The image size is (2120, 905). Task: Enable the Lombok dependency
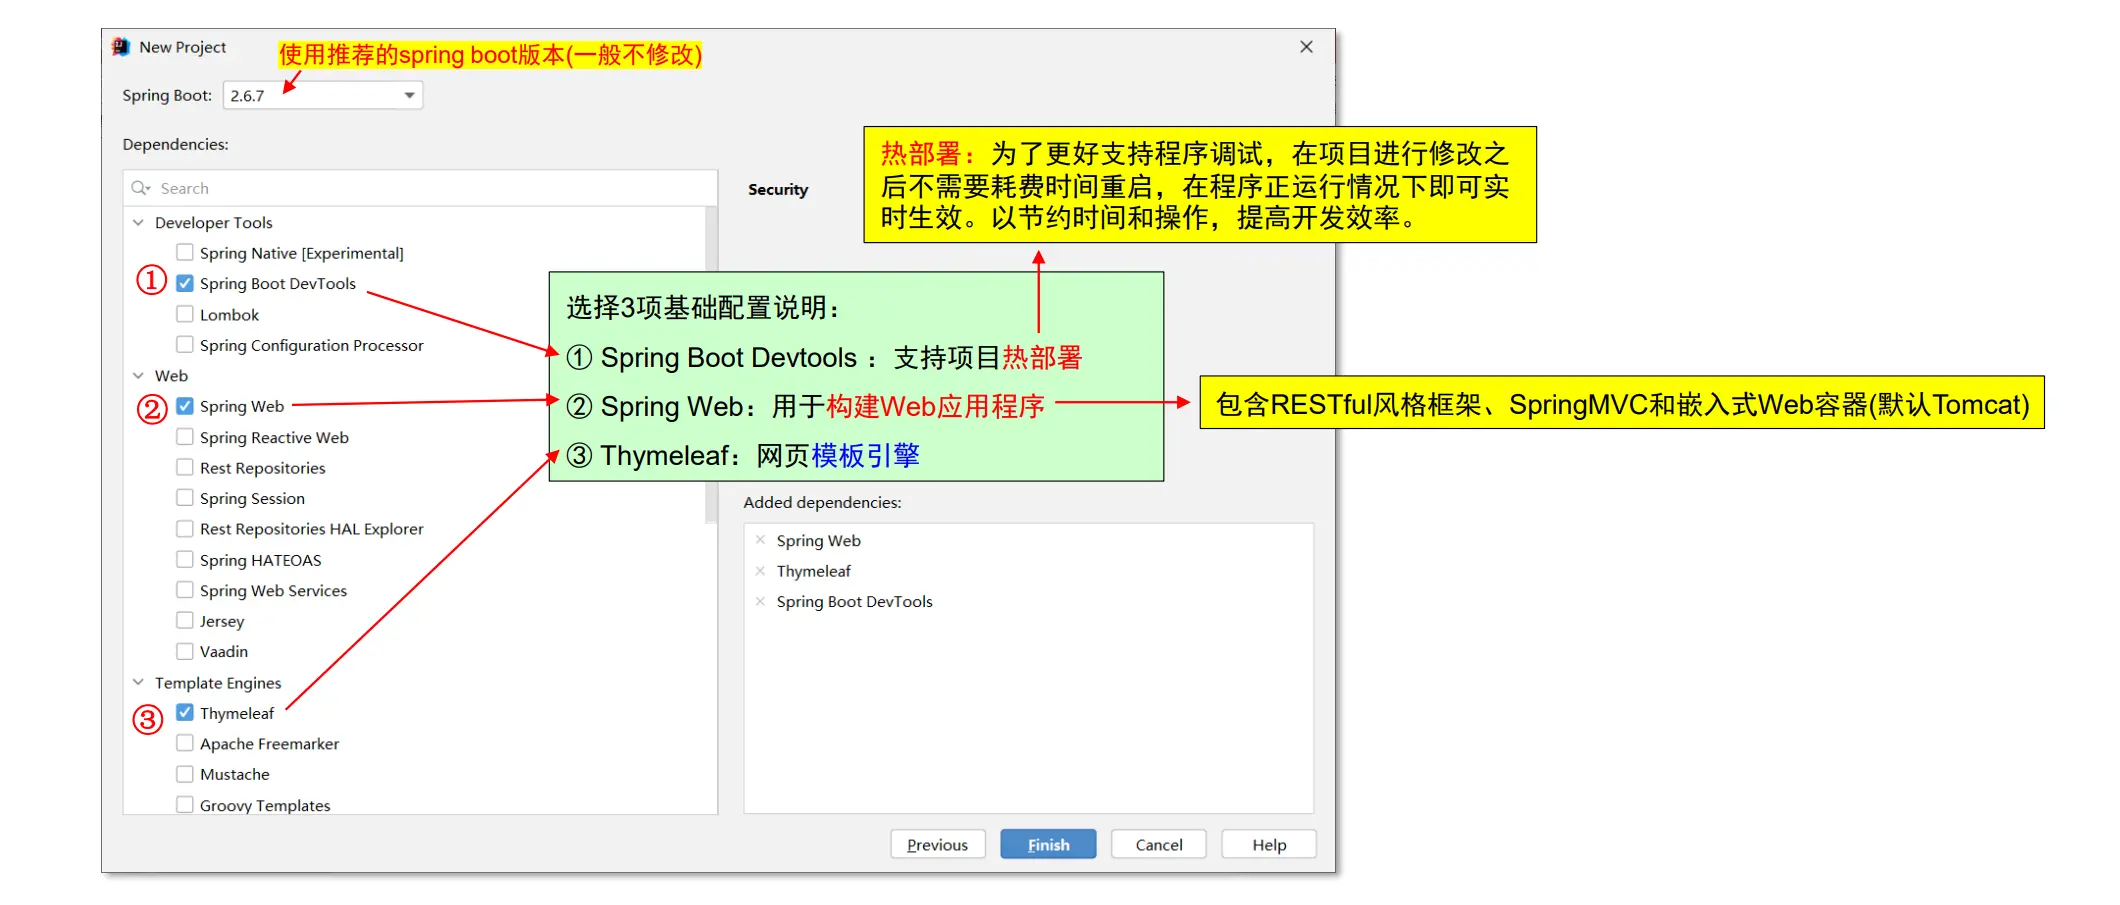coord(185,314)
